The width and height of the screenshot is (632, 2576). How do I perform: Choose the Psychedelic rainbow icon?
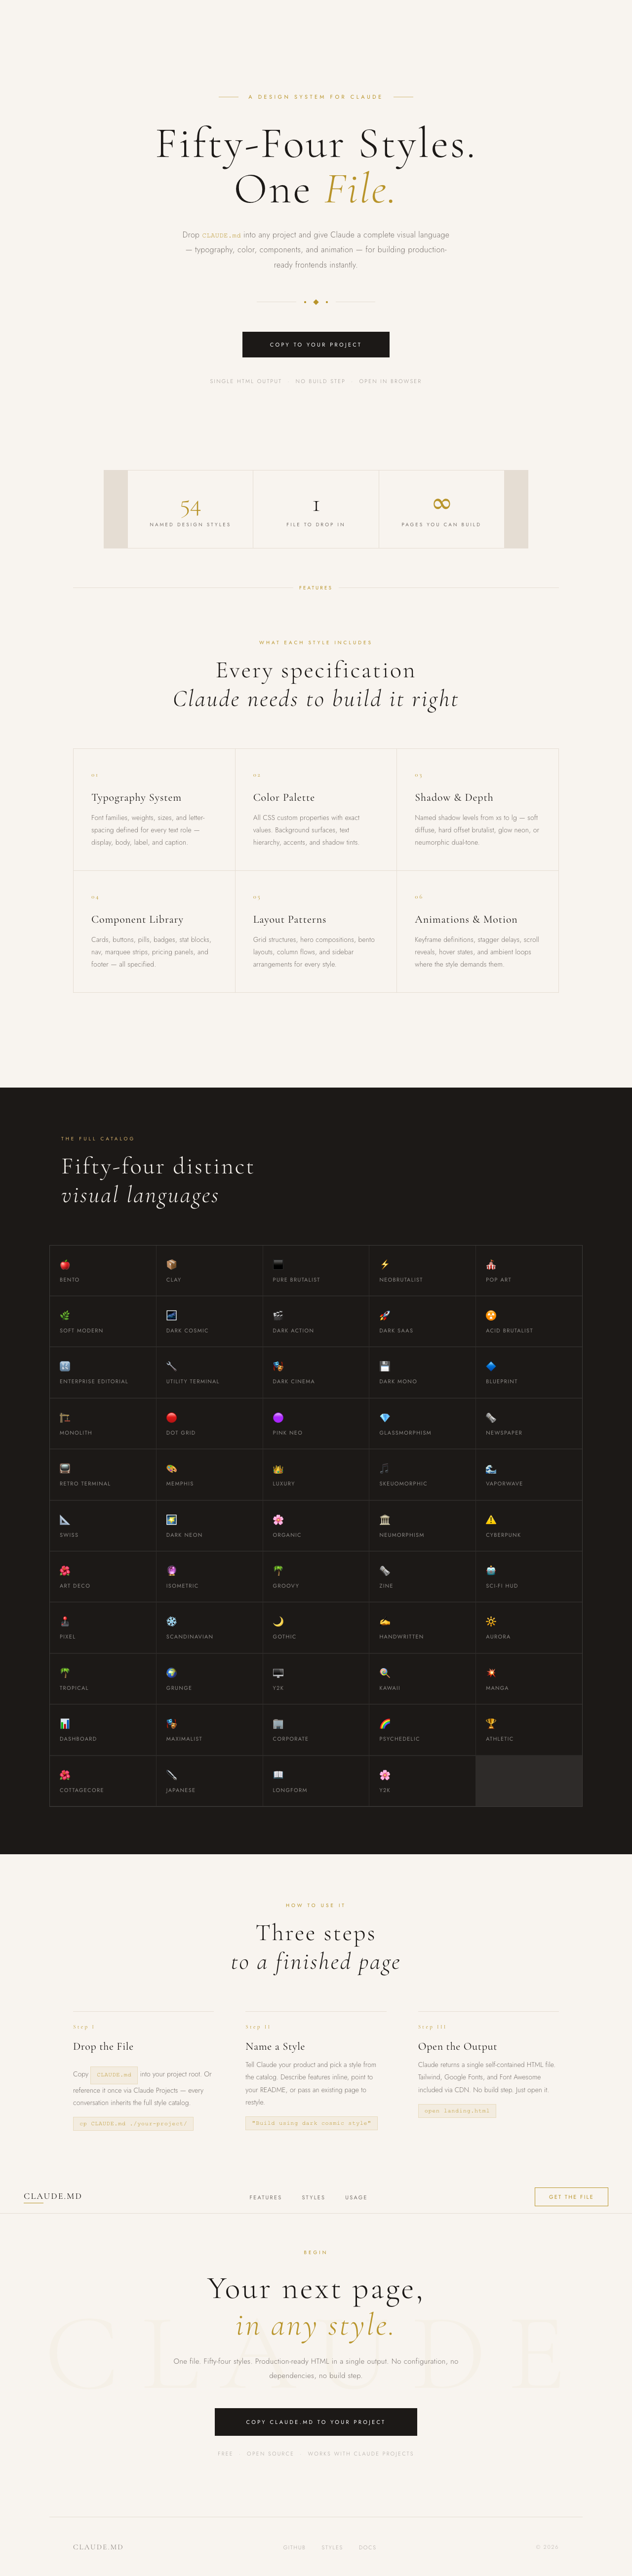(x=385, y=1723)
